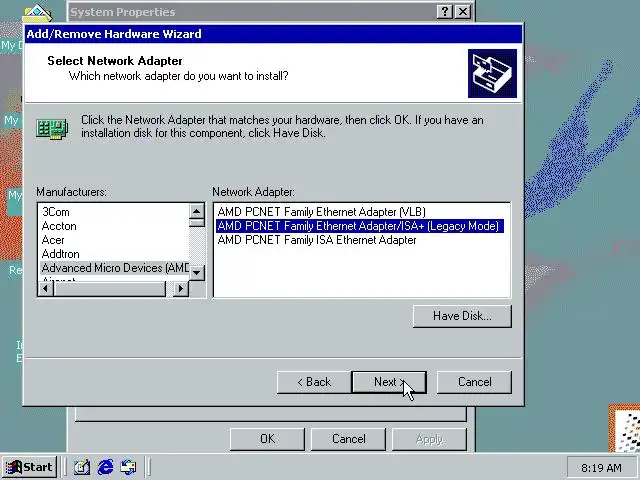640x480 pixels.
Task: Select 3Com in Manufacturers list
Action: [114, 212]
